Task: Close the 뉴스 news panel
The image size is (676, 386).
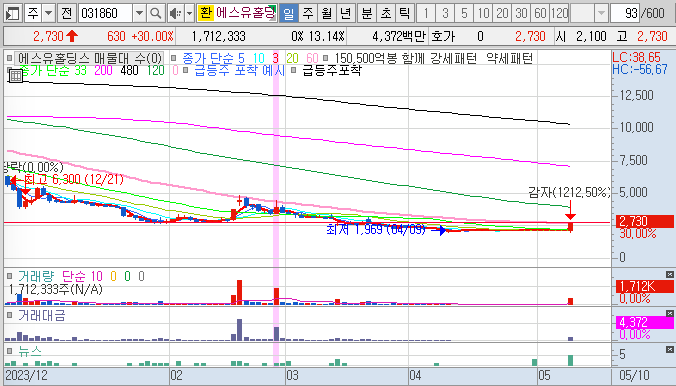Action: coord(670,349)
